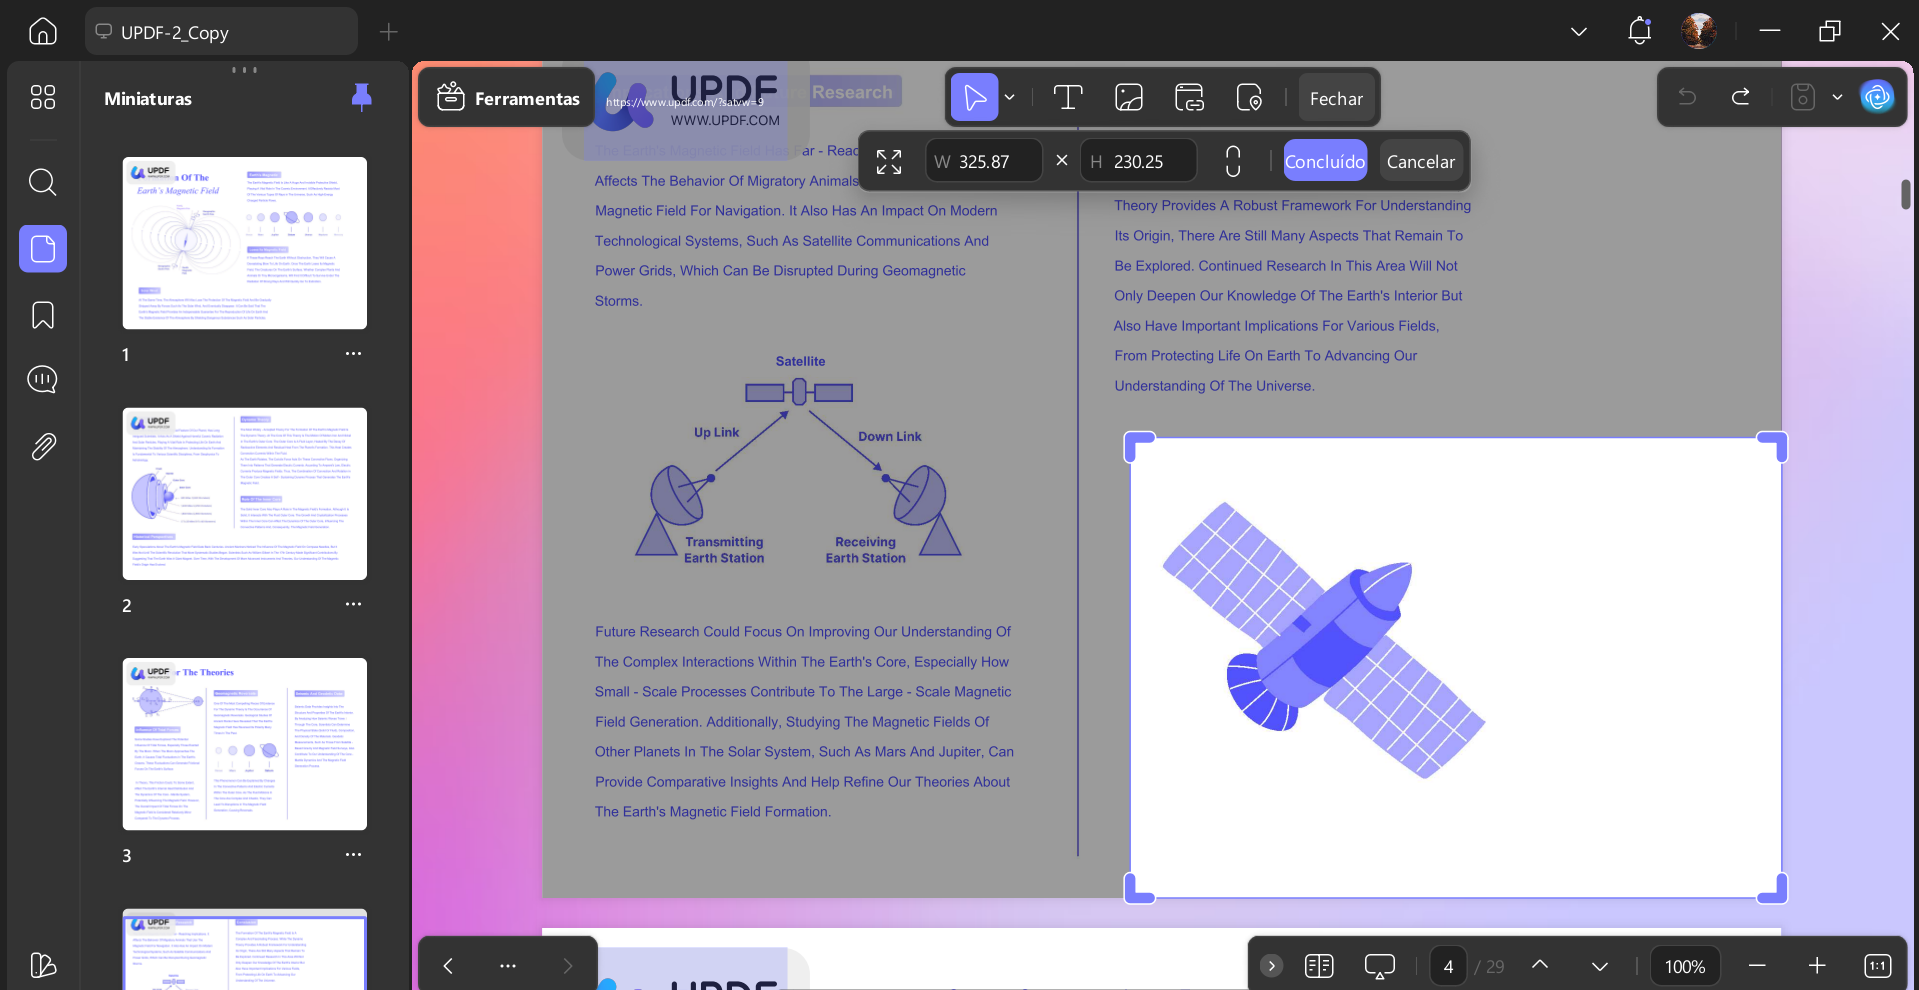Pin the Miniaturas panel
Image resolution: width=1919 pixels, height=990 pixels.
click(362, 97)
